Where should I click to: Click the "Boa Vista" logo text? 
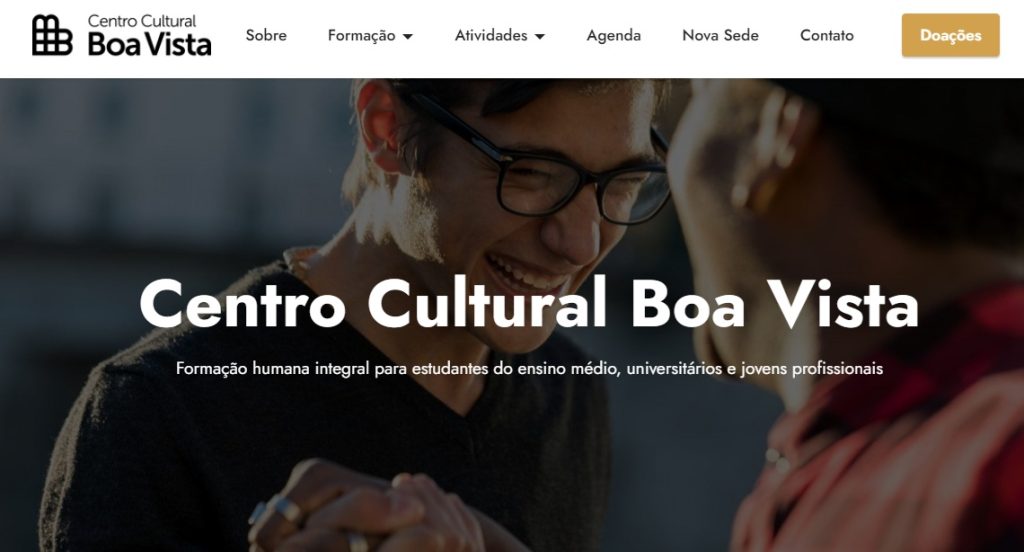150,44
